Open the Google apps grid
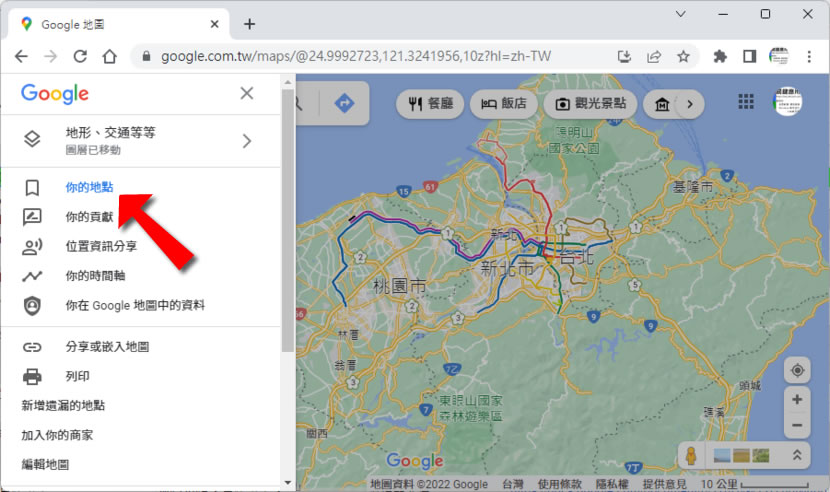Image resolution: width=830 pixels, height=492 pixels. pos(746,101)
